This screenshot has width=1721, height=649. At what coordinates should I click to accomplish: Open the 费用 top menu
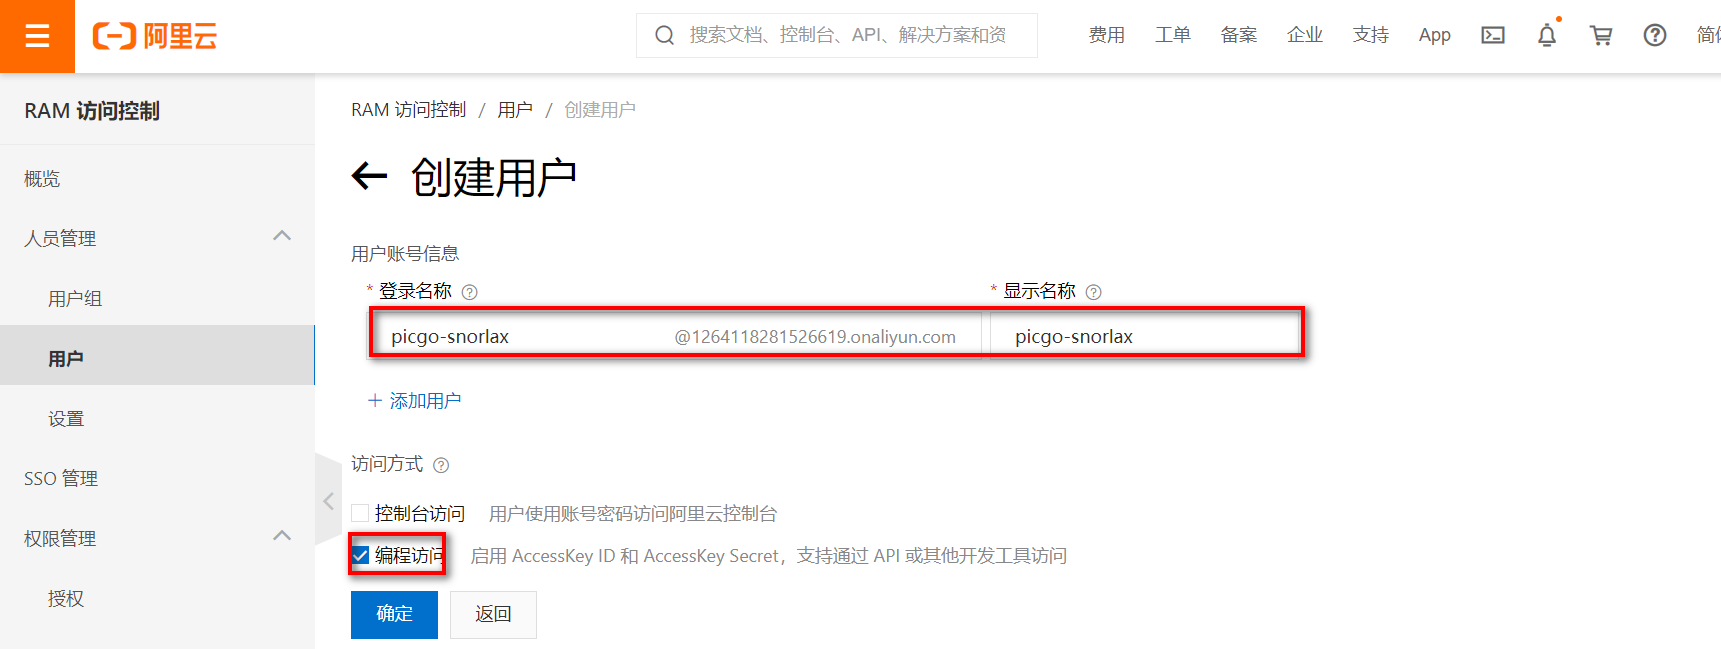tap(1107, 35)
